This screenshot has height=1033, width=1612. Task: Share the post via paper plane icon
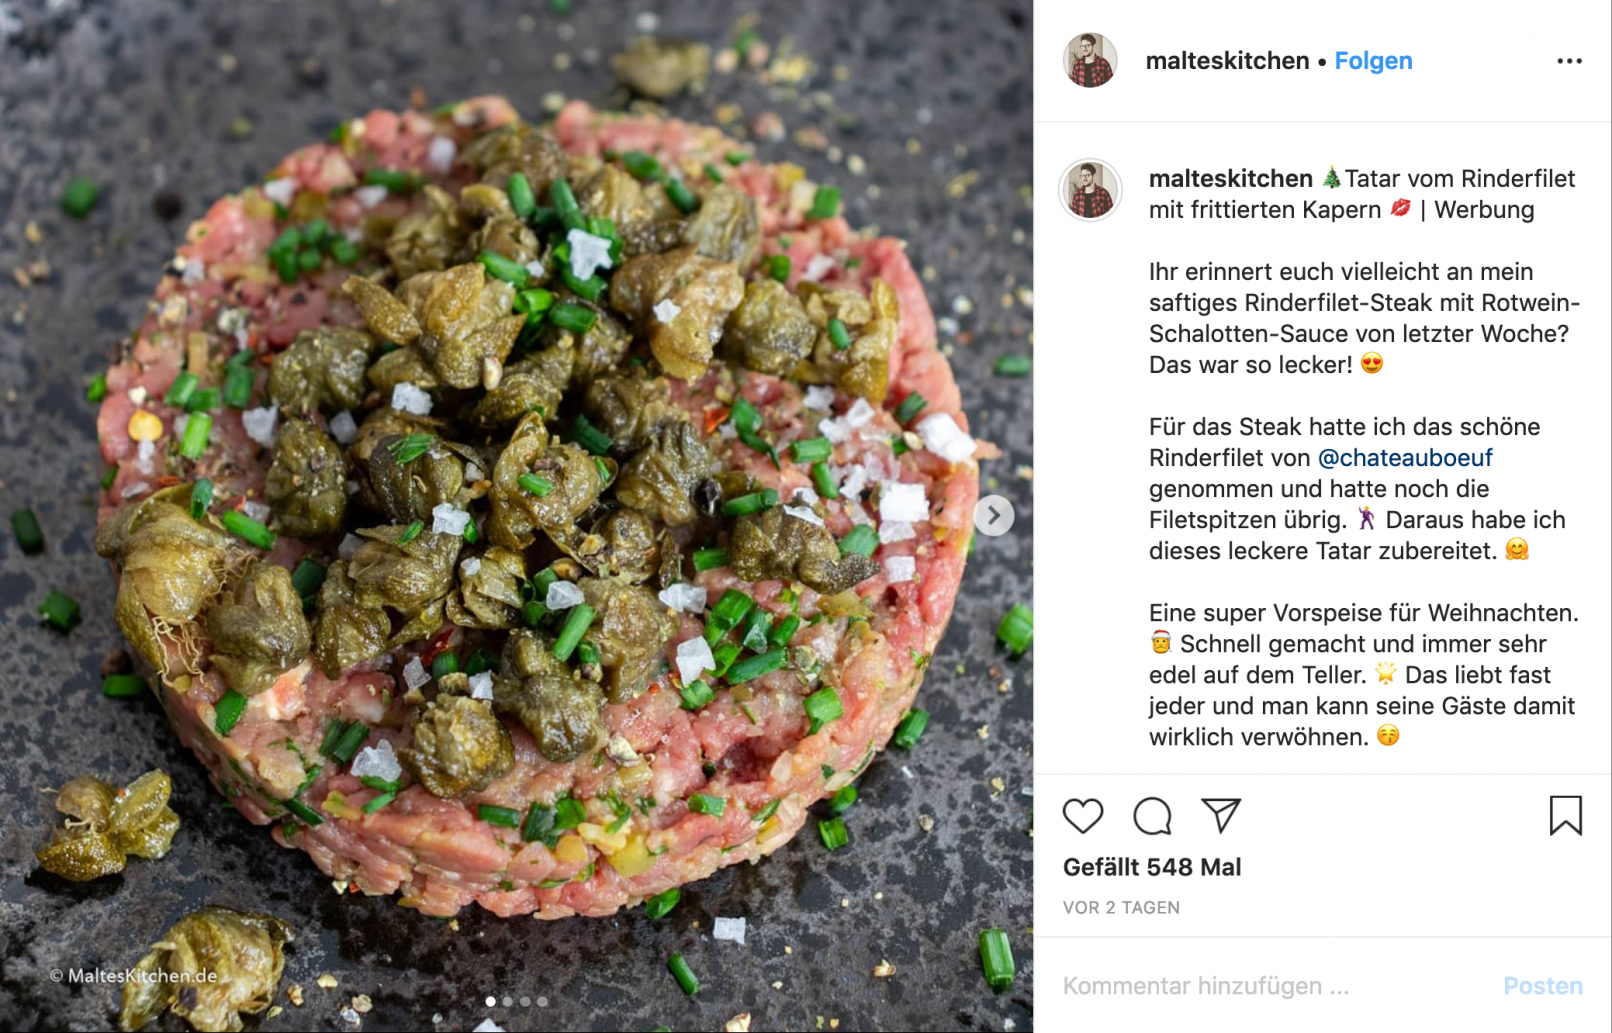tap(1221, 815)
